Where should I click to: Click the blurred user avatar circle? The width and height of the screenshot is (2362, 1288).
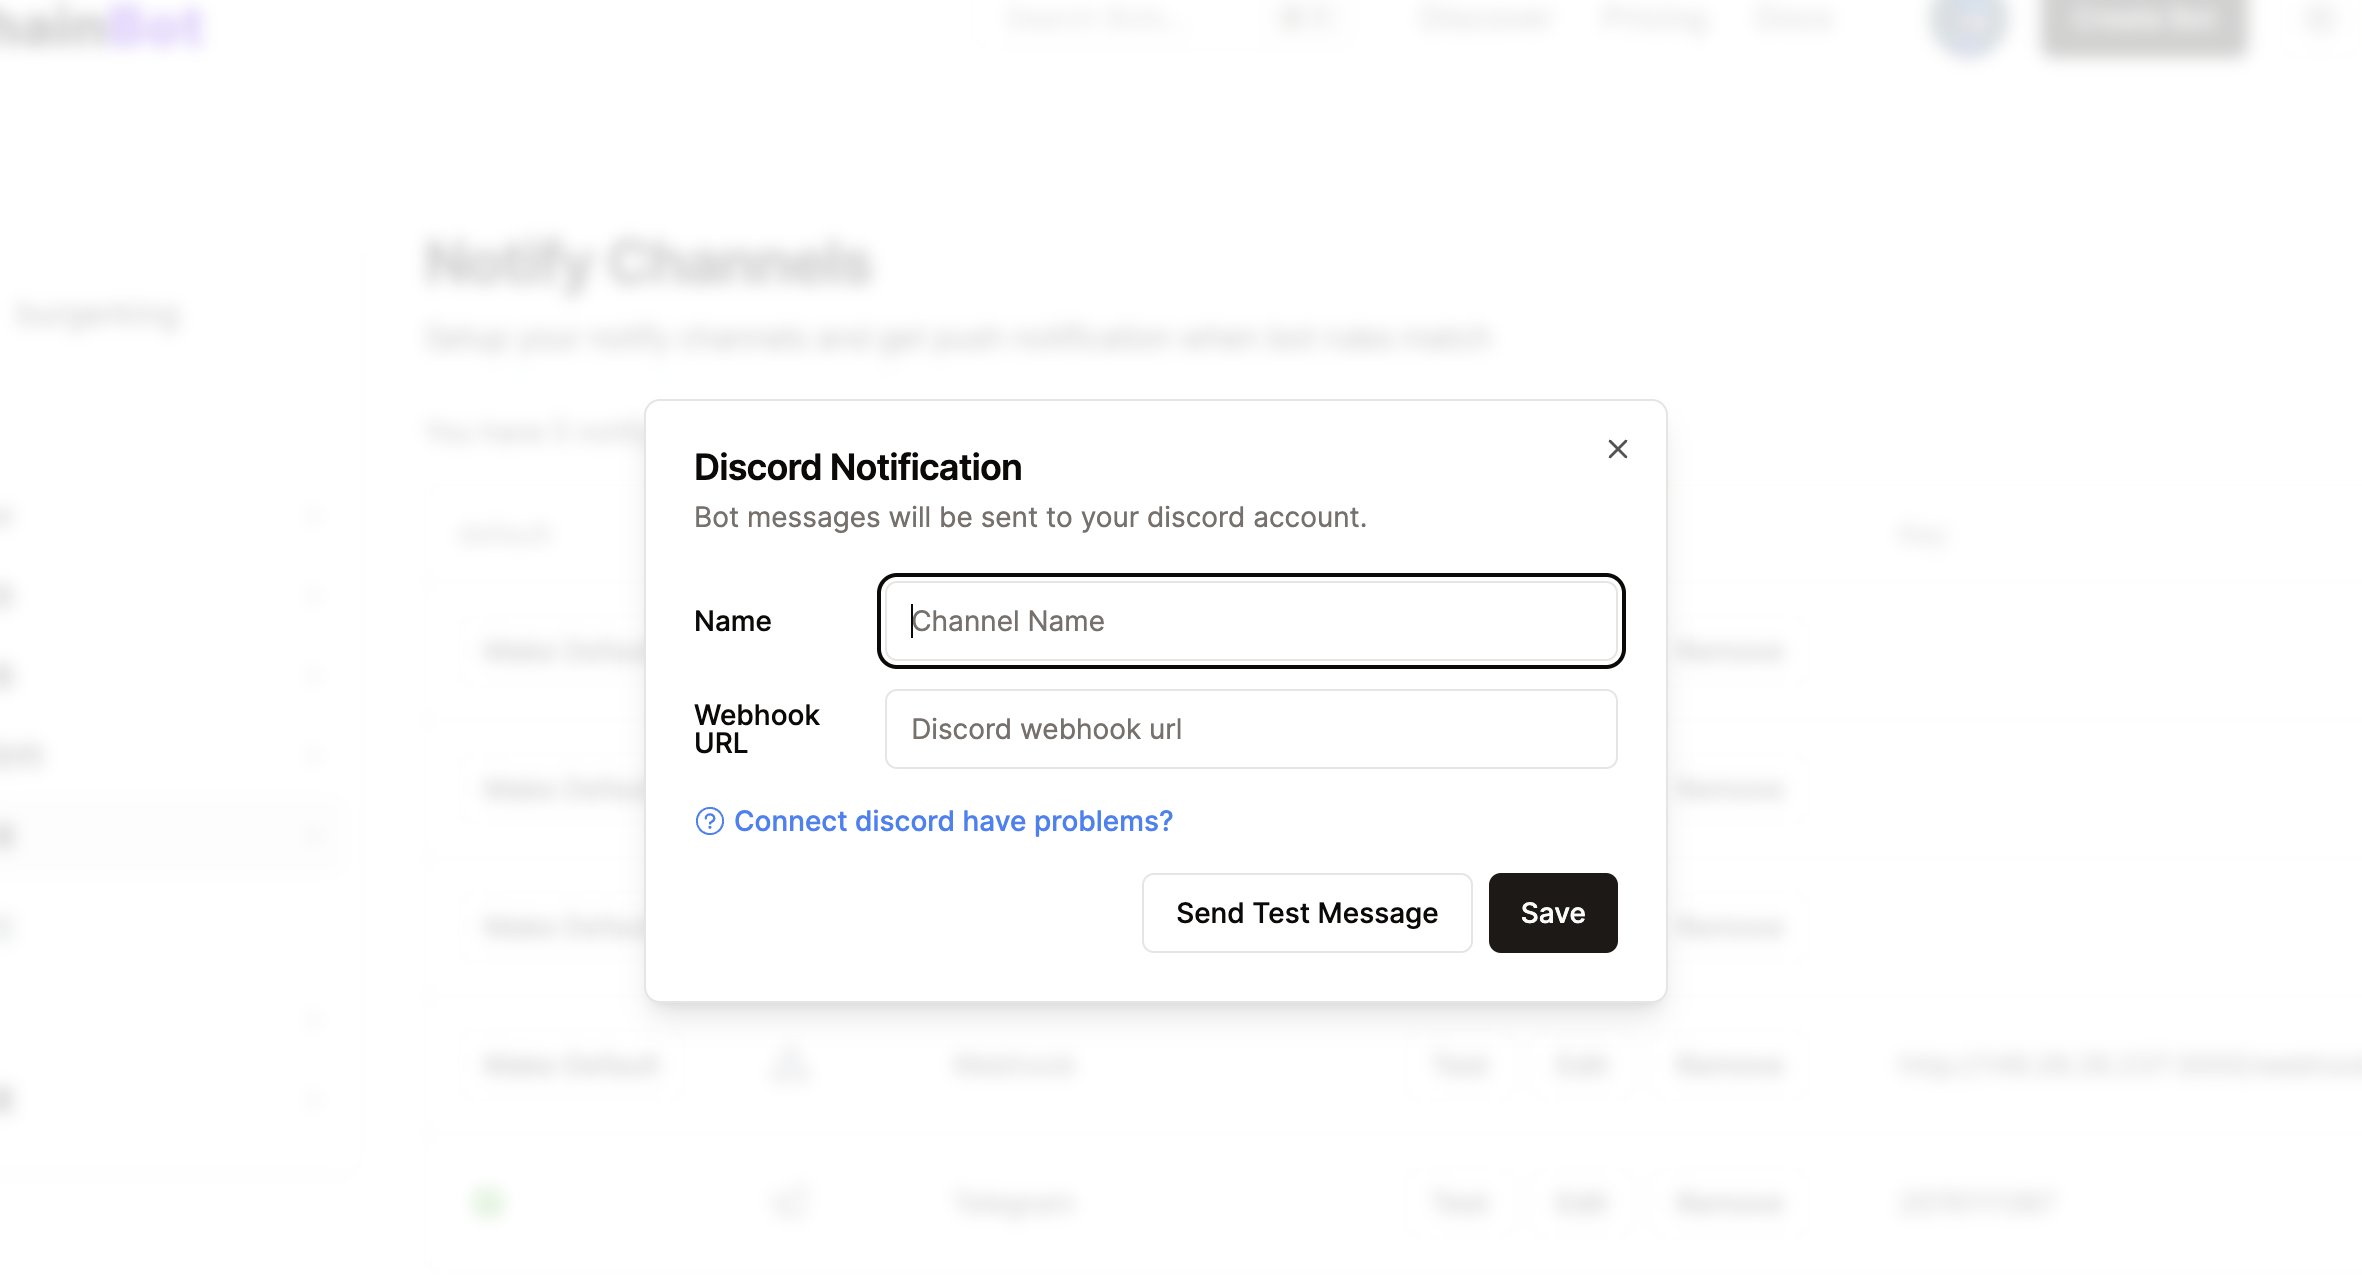coord(1967,22)
